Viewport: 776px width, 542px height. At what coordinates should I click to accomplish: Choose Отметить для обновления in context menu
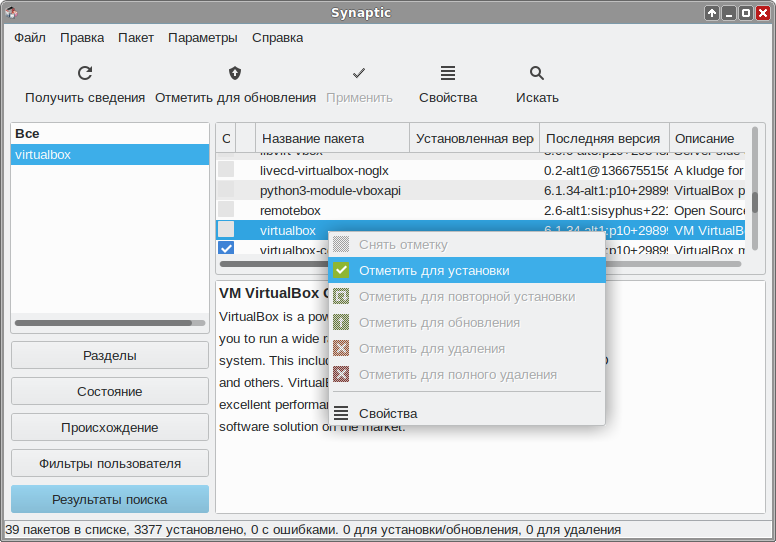(x=467, y=322)
